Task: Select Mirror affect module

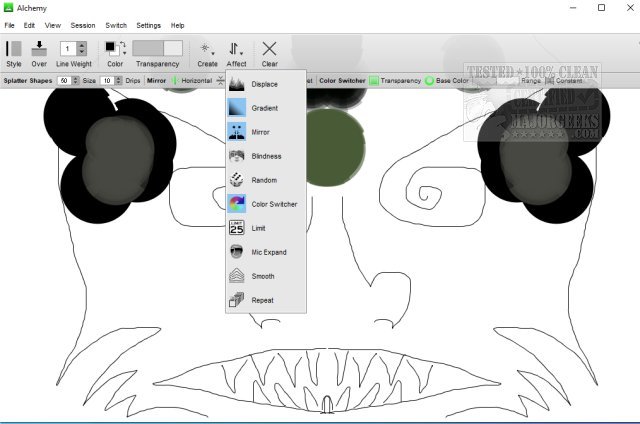Action: (x=266, y=132)
